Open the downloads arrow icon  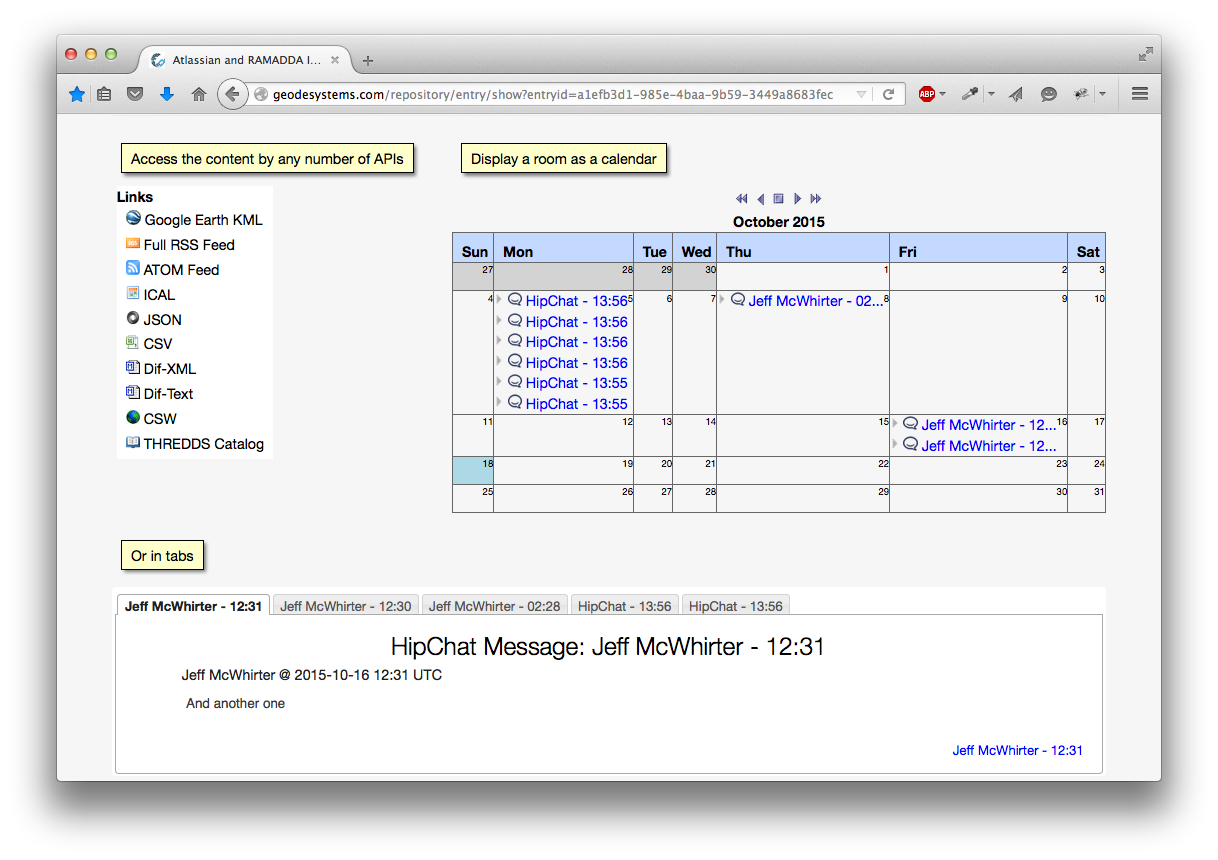(x=167, y=94)
